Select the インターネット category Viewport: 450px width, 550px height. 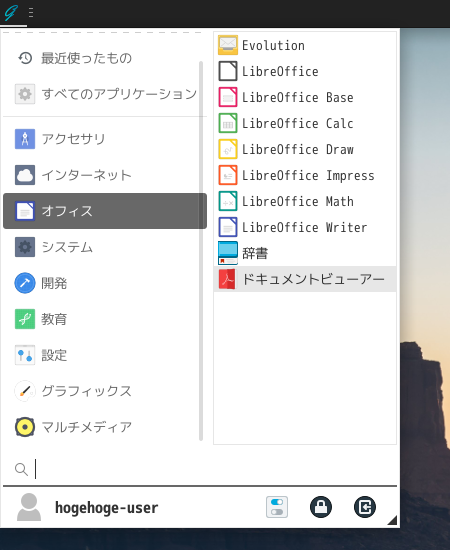point(105,175)
